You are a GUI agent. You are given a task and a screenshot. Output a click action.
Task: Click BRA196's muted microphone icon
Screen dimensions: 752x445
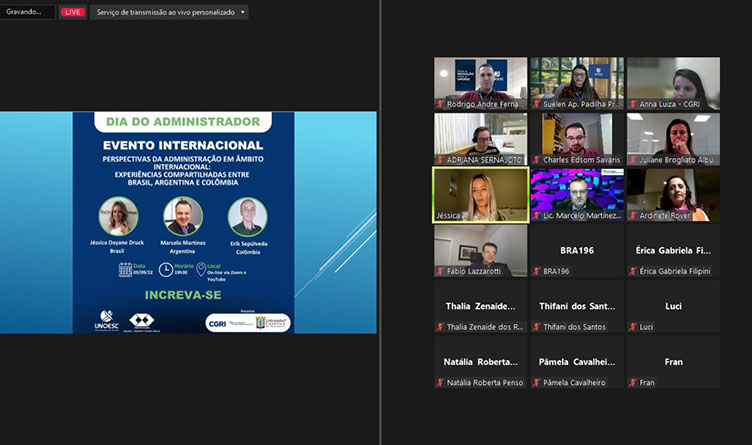[537, 271]
